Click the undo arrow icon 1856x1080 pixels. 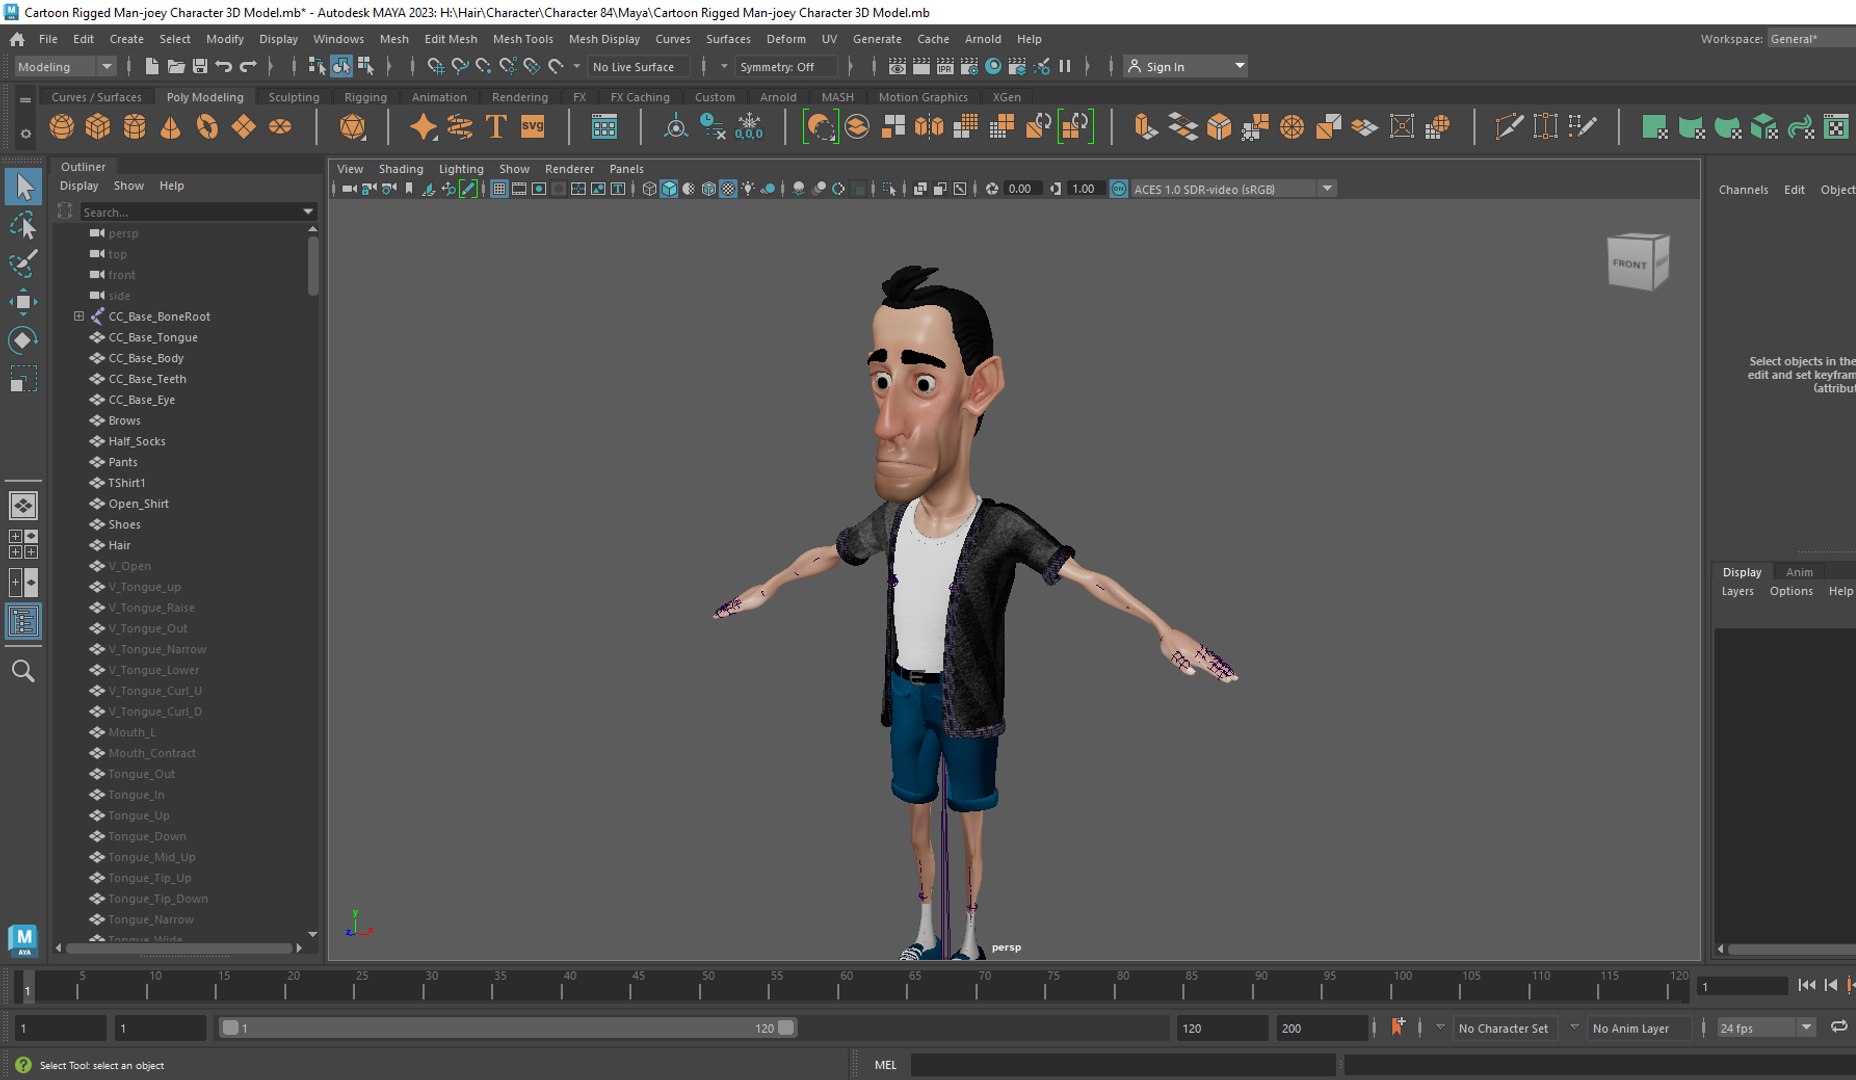pos(224,66)
